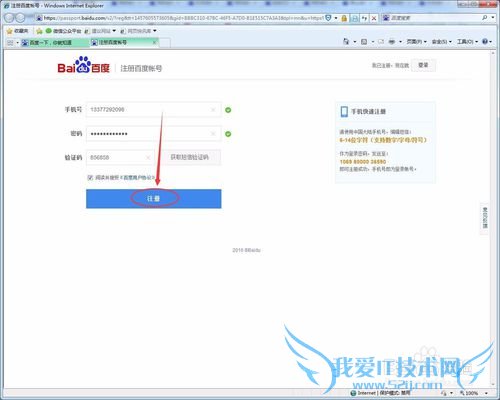Toggle the 阅读并接受 agreement checkbox

90,178
